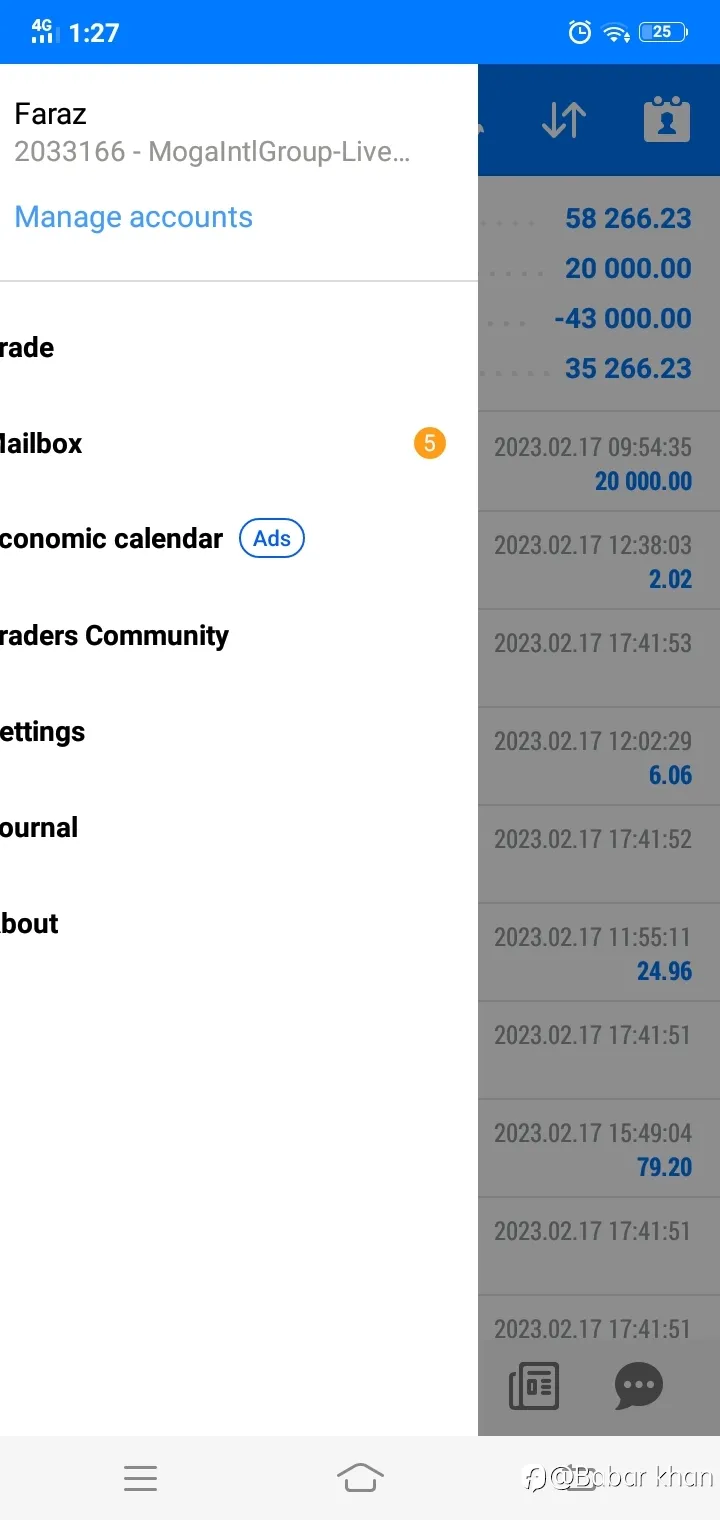
Task: Open the Mailbox menu item
Action: pyautogui.click(x=239, y=444)
